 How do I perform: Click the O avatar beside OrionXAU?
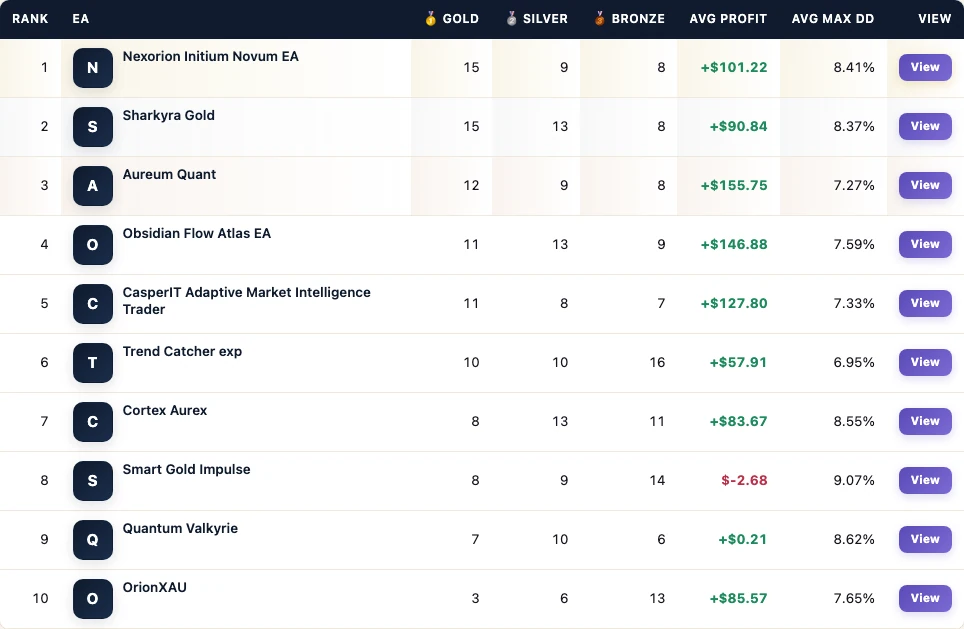93,599
